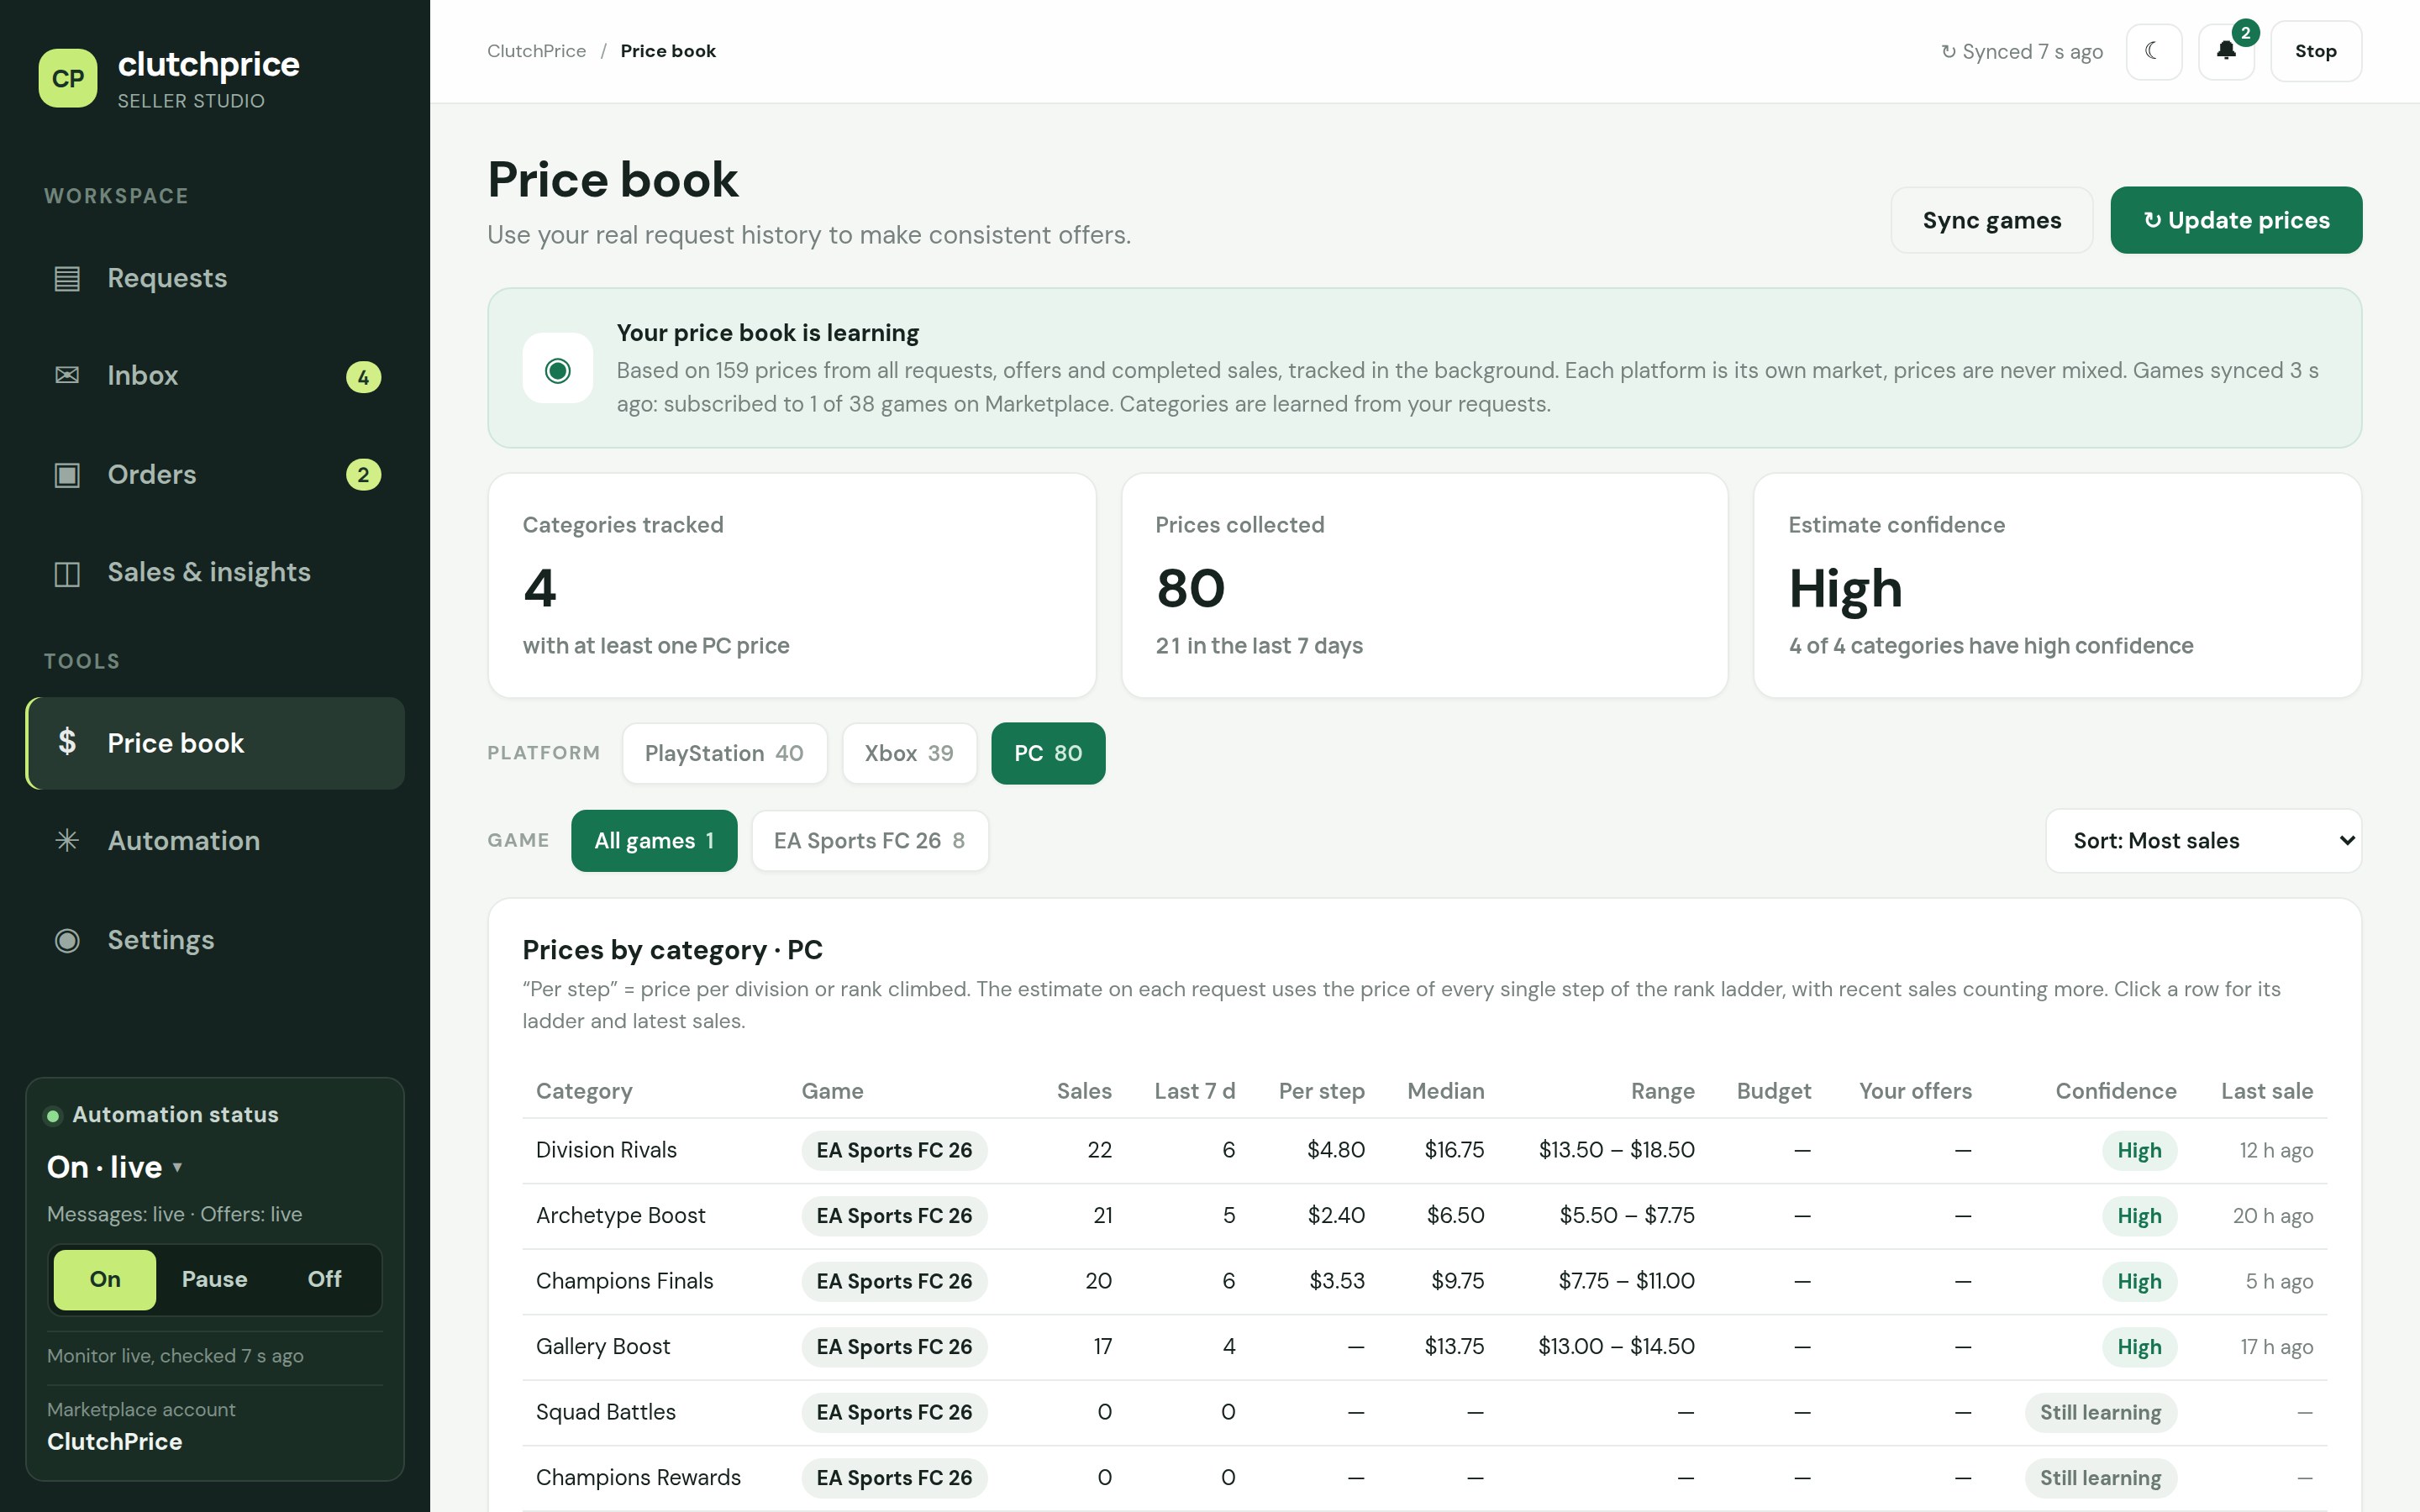Open Settings in the sidebar menu

coord(215,940)
